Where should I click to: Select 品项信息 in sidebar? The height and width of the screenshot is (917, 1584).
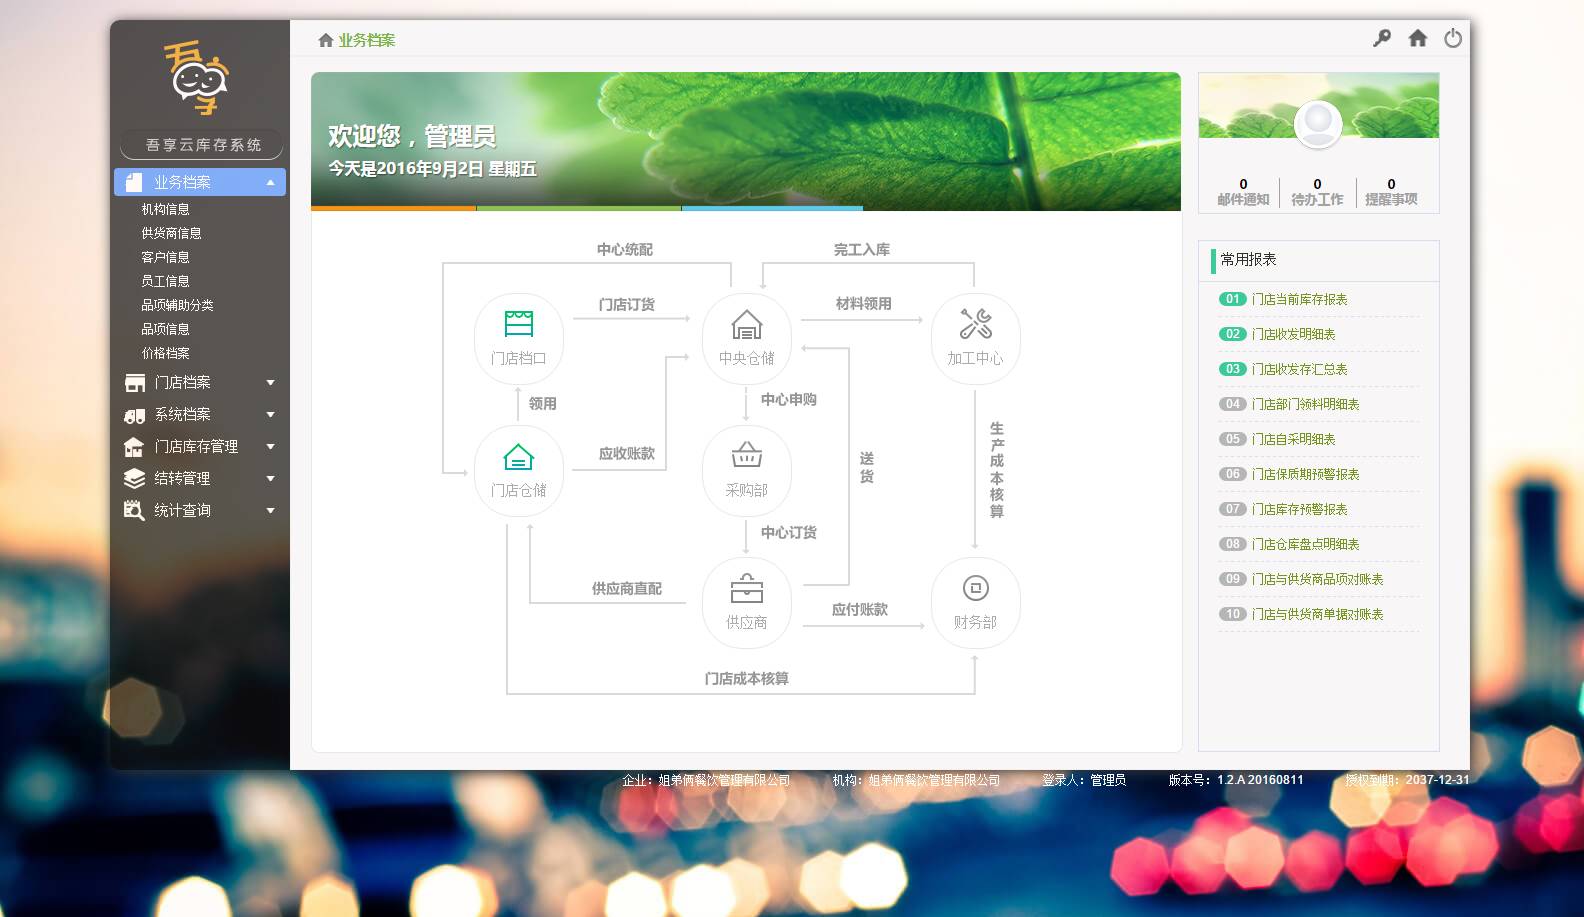coord(165,329)
